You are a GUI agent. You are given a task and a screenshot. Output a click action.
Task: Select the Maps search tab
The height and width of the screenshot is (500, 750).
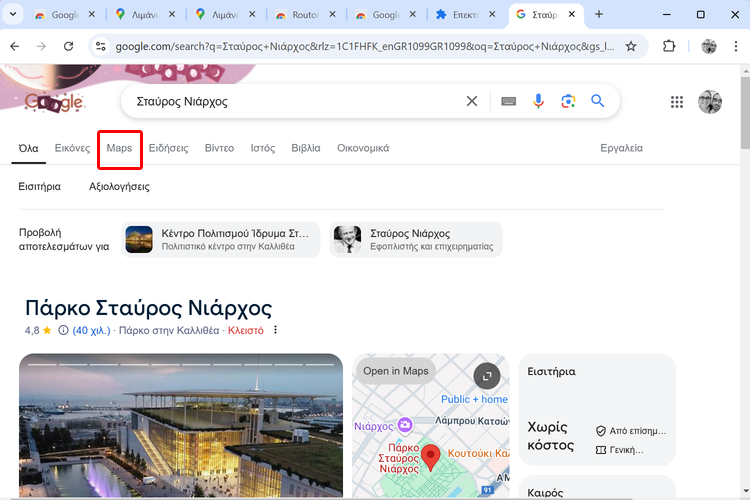click(119, 148)
